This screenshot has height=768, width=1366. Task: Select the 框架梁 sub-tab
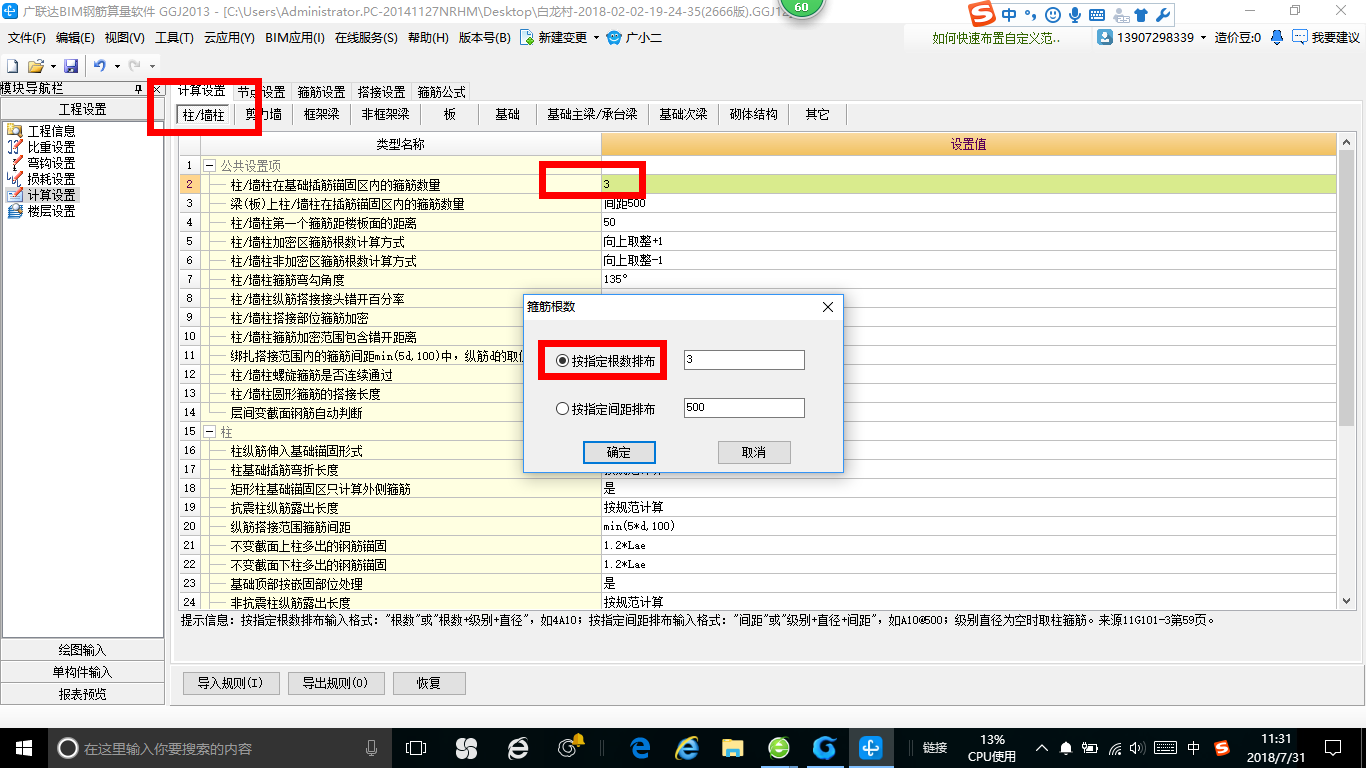click(x=321, y=115)
